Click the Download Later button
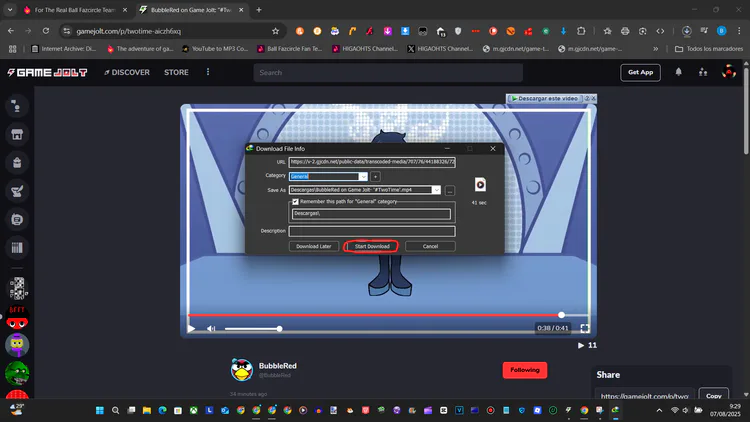This screenshot has height=422, width=750. pyautogui.click(x=313, y=246)
